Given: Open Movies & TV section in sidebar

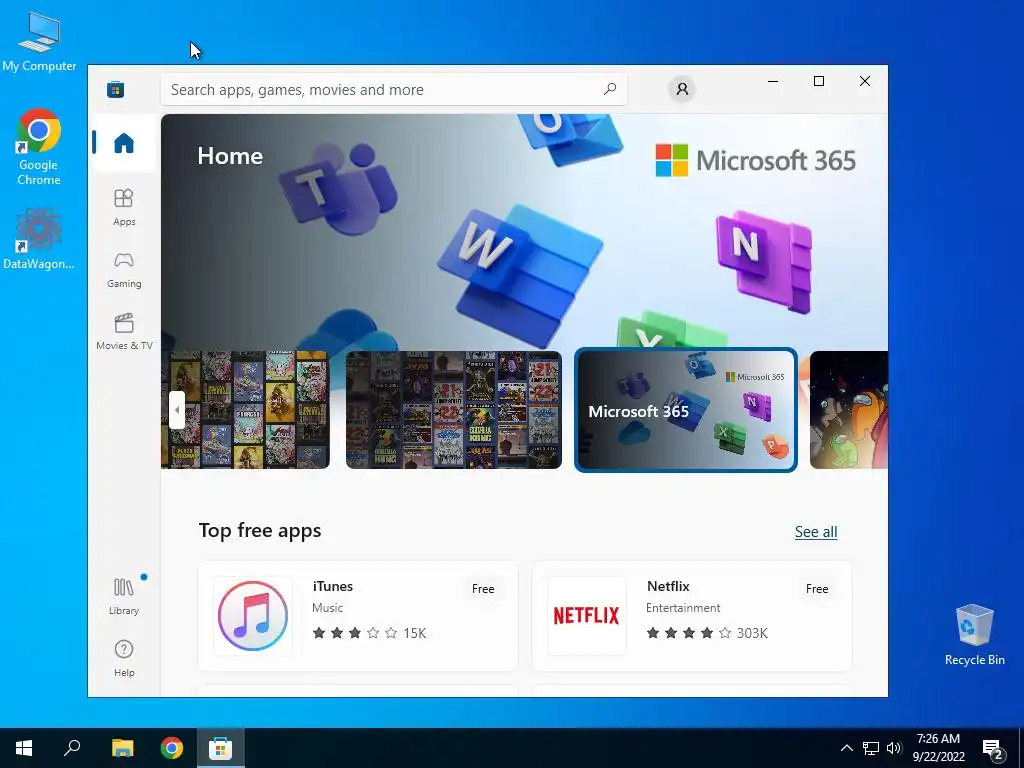Looking at the screenshot, I should click(124, 332).
